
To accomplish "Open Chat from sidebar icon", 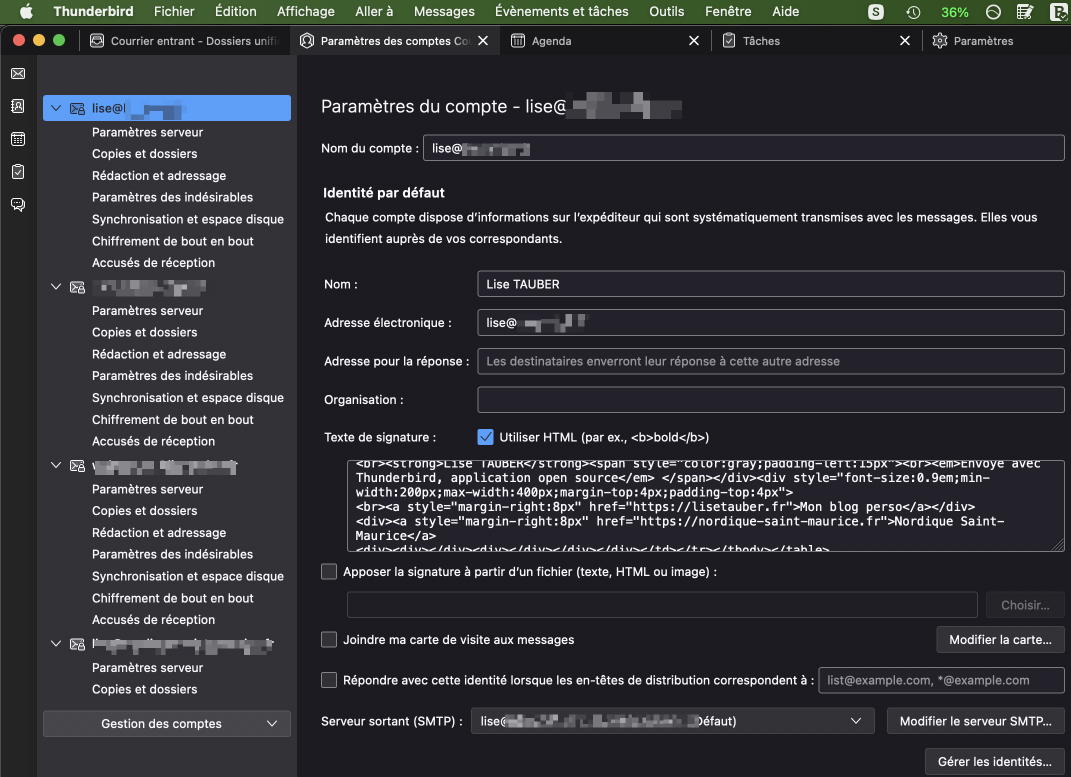I will 18,204.
